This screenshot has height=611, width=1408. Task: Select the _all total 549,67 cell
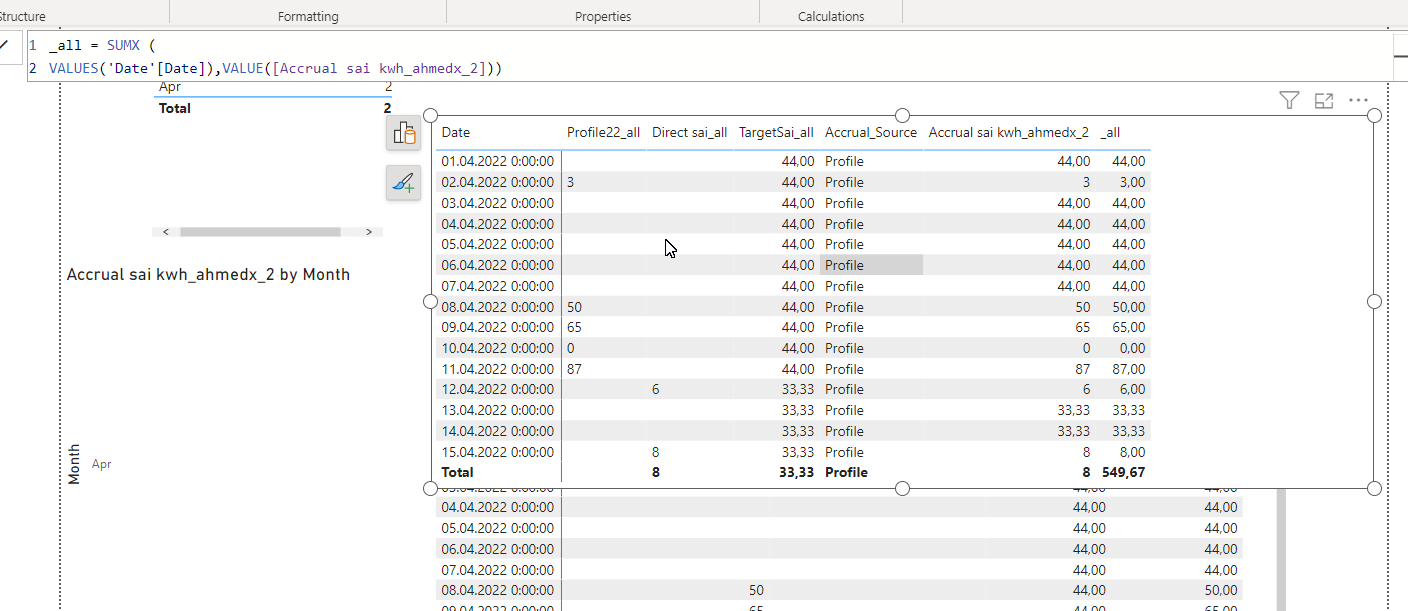(x=1124, y=472)
